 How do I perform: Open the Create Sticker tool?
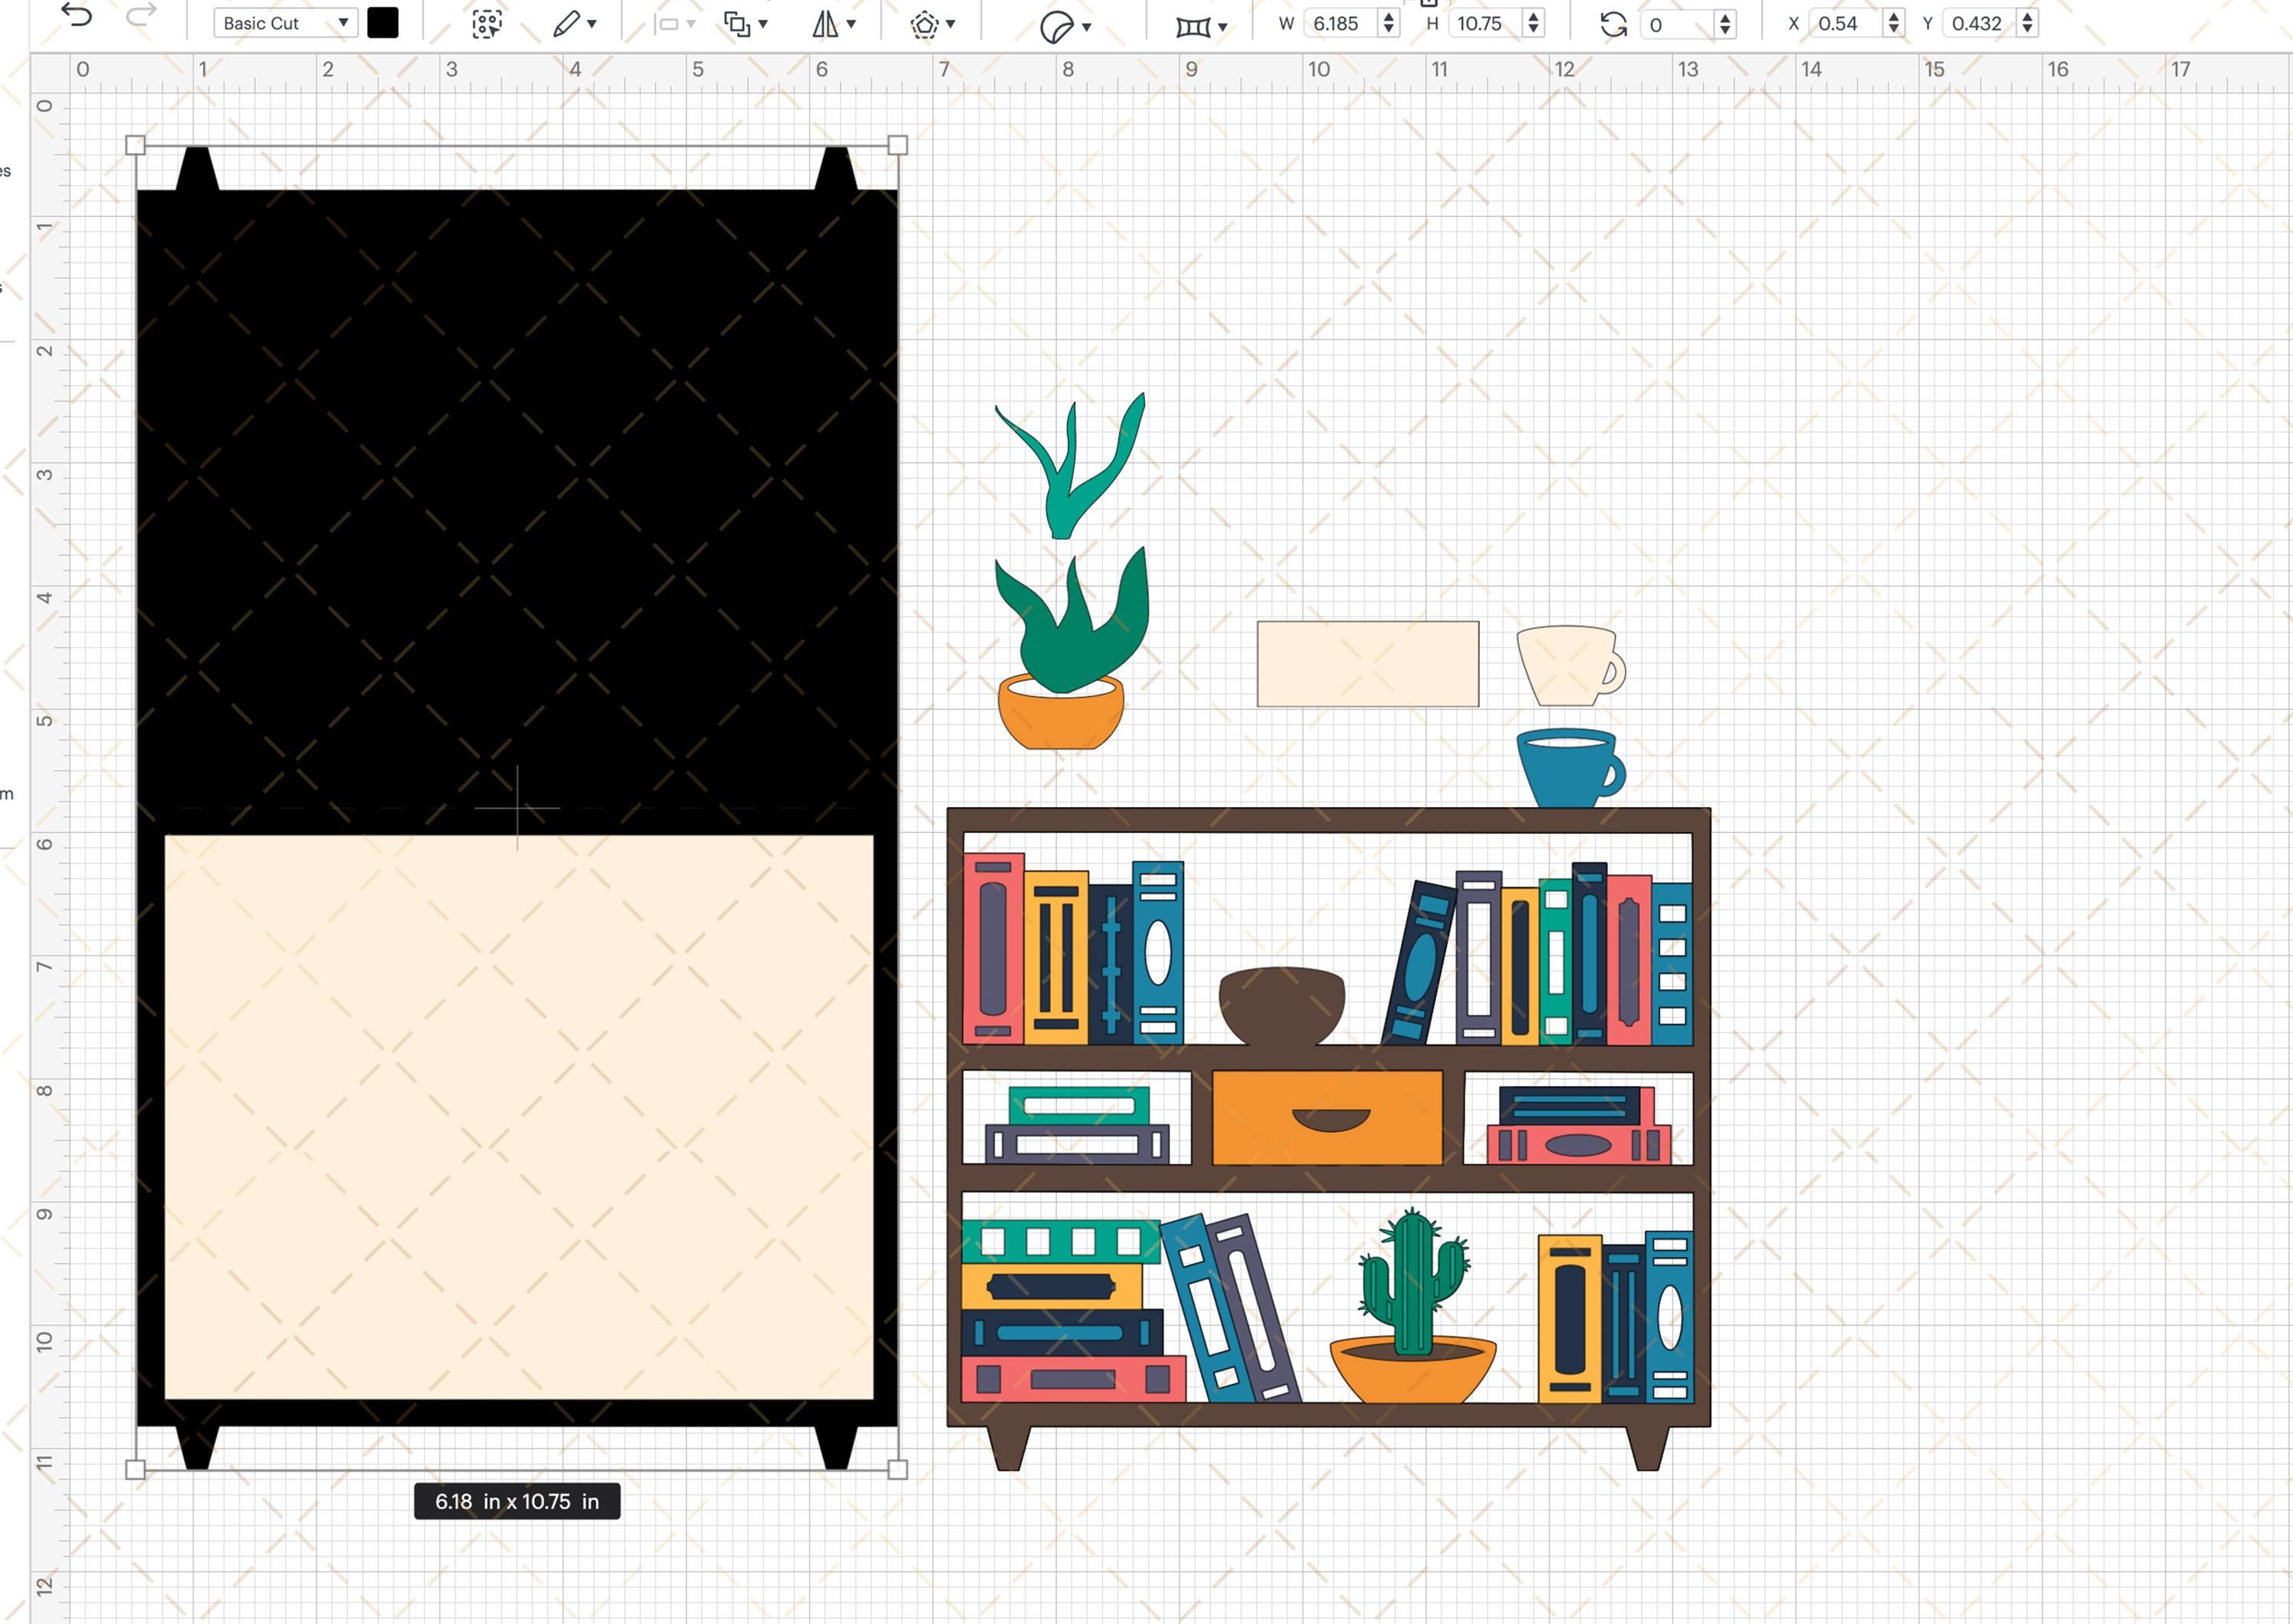coord(1057,27)
